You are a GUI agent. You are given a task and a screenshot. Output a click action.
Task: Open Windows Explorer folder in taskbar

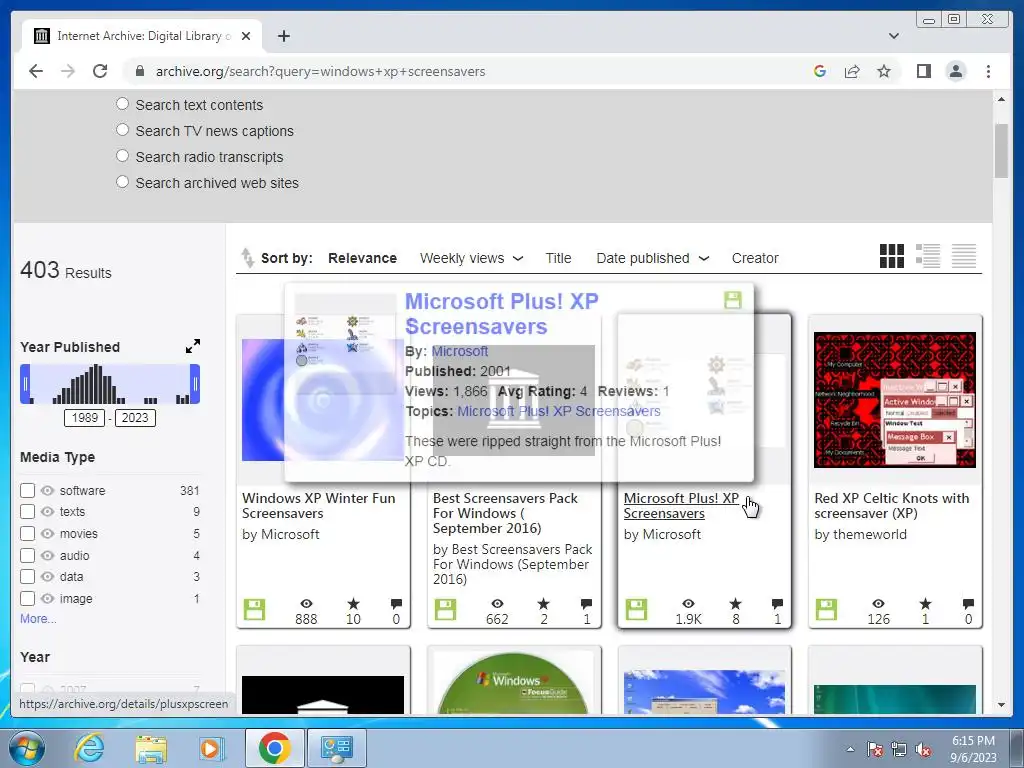(151, 748)
